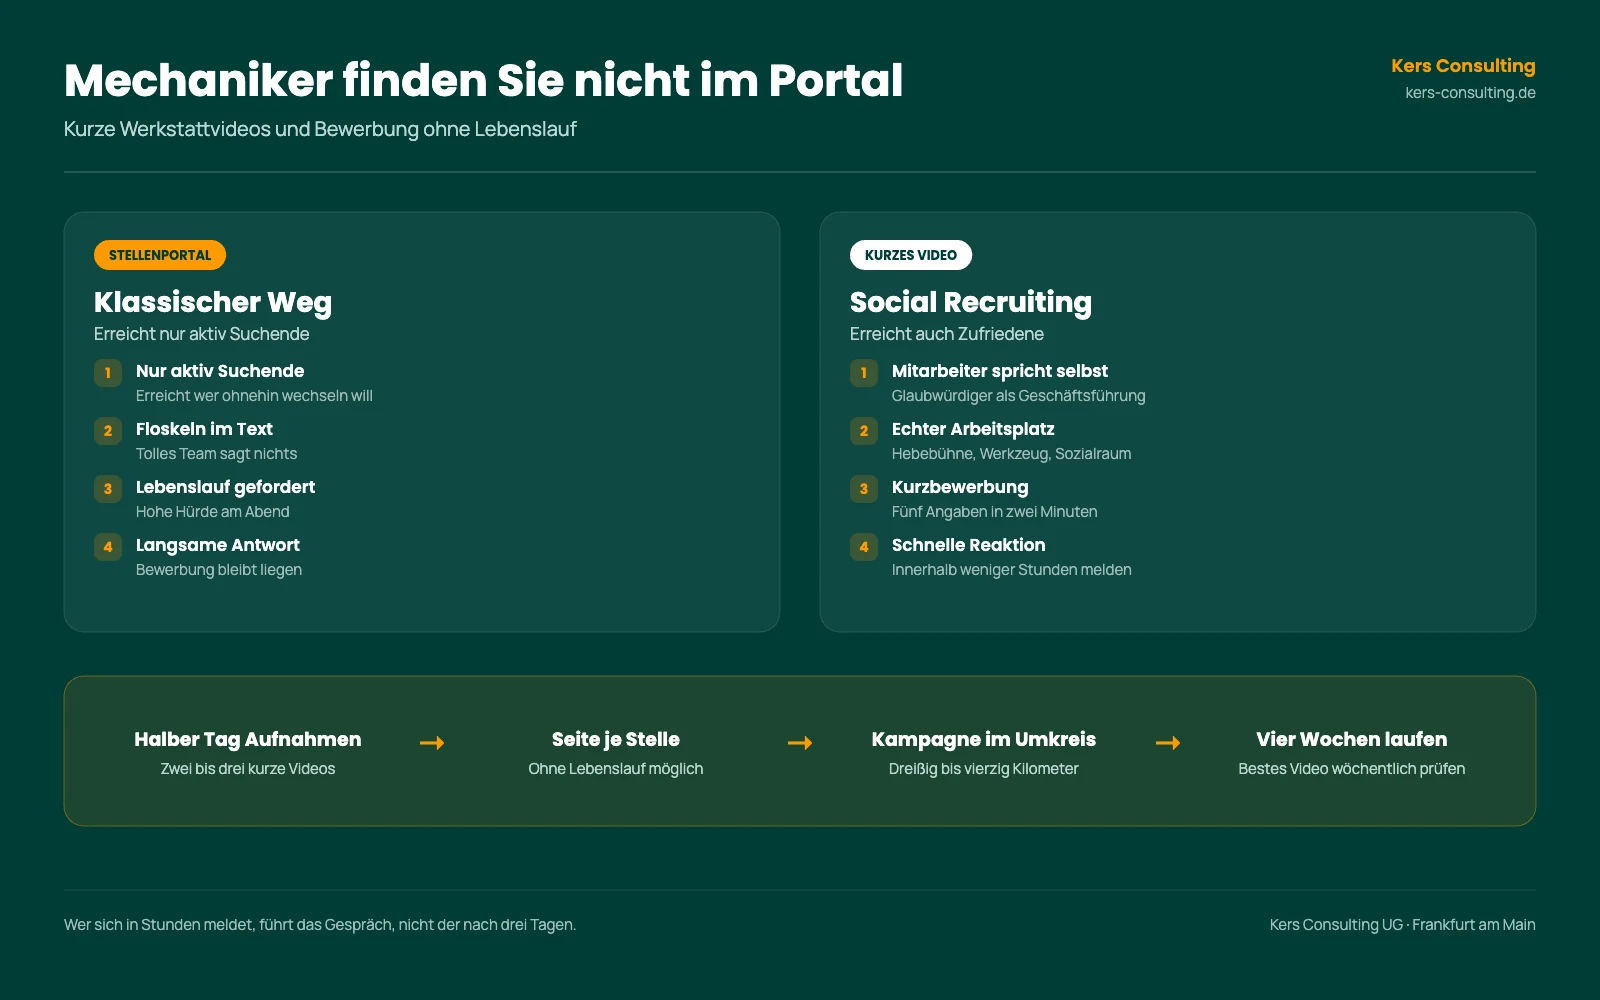Screen dimensions: 1600x1000
Task: Click number badge beside 'Mitarbeiter spricht selbst'
Action: click(864, 373)
